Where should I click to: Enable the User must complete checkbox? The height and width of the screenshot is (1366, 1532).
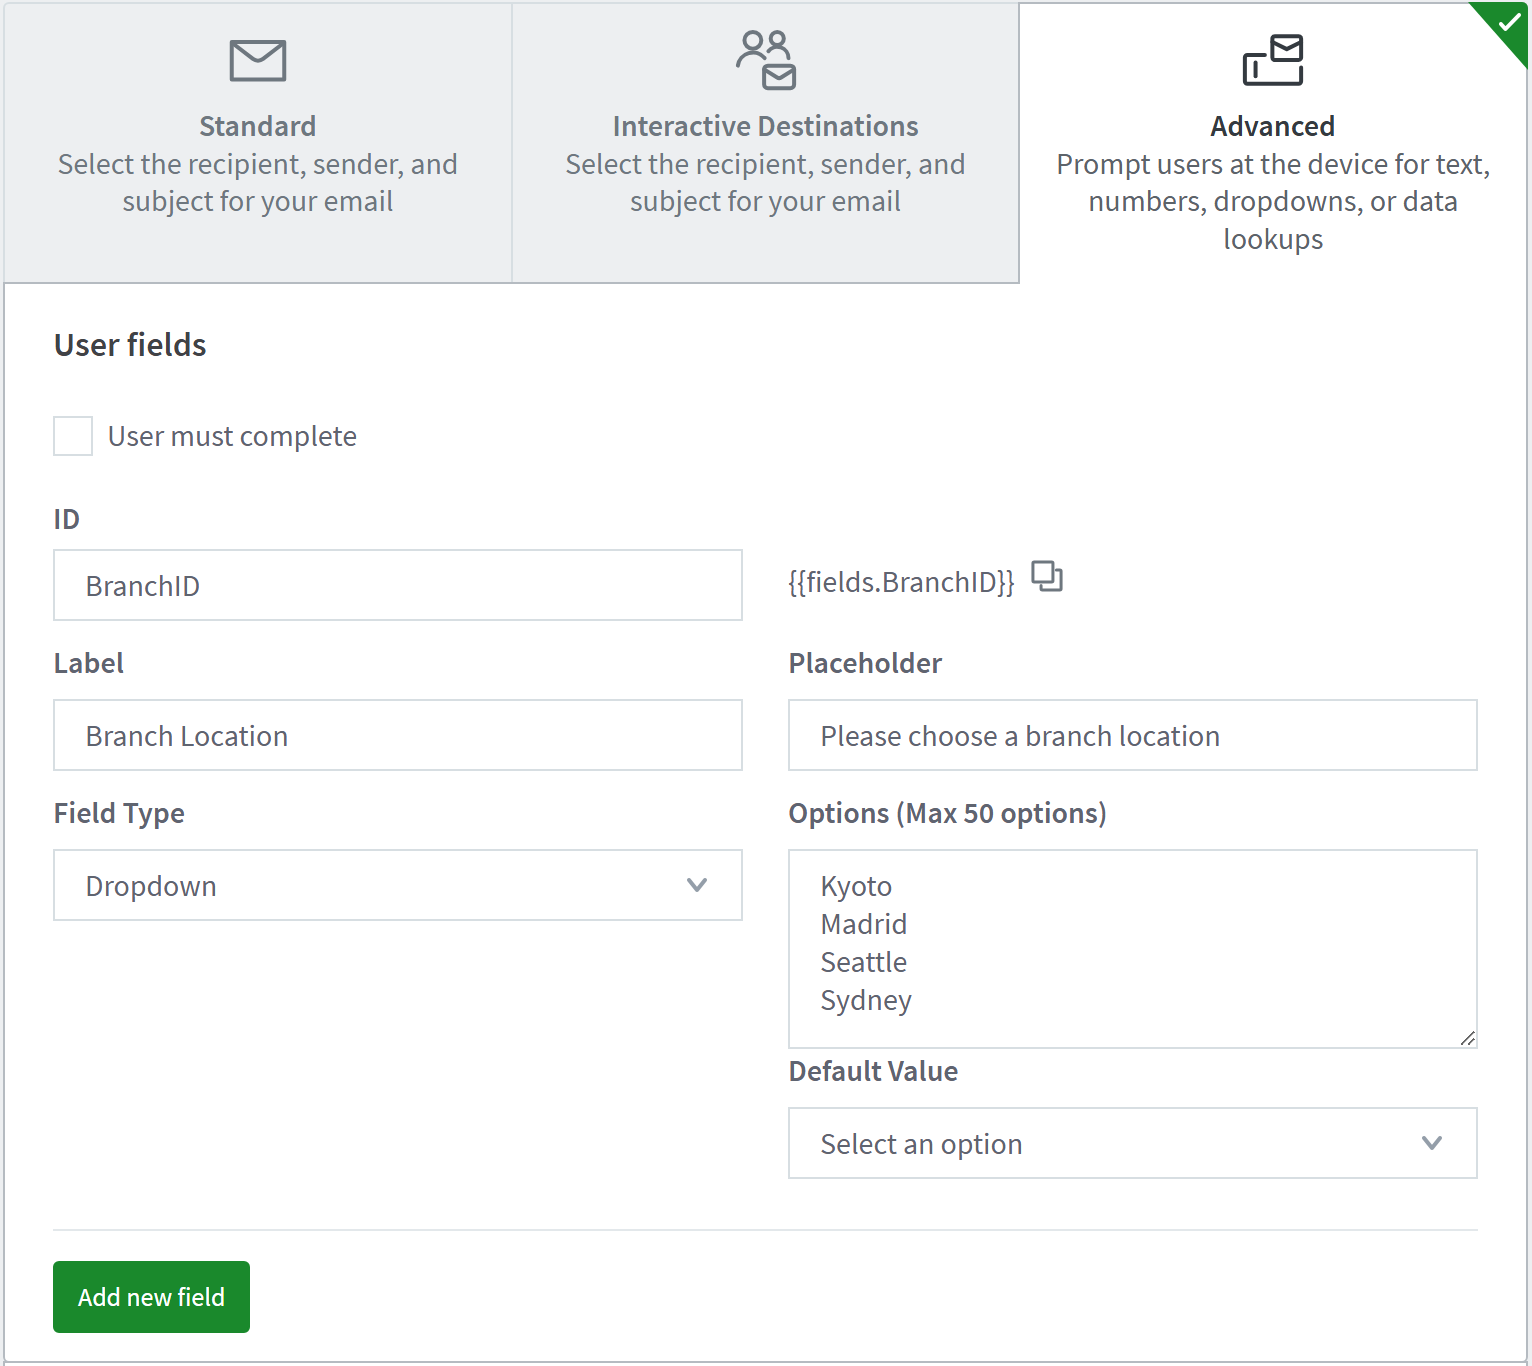click(x=73, y=436)
